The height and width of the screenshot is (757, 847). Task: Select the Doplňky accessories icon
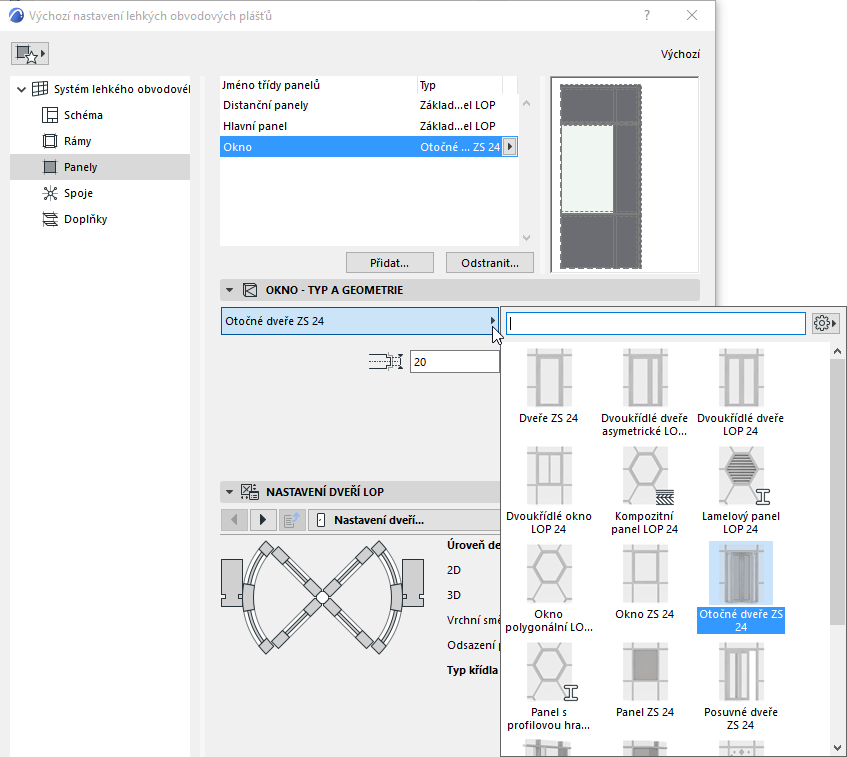point(50,219)
